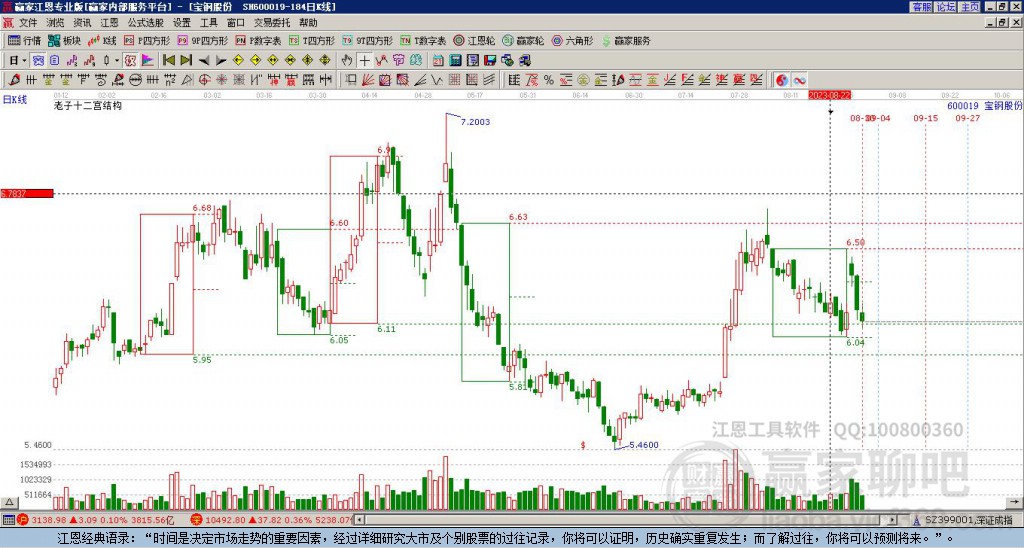This screenshot has width=1024, height=548.
Task: Open the 行情 quotes view
Action: coord(24,40)
